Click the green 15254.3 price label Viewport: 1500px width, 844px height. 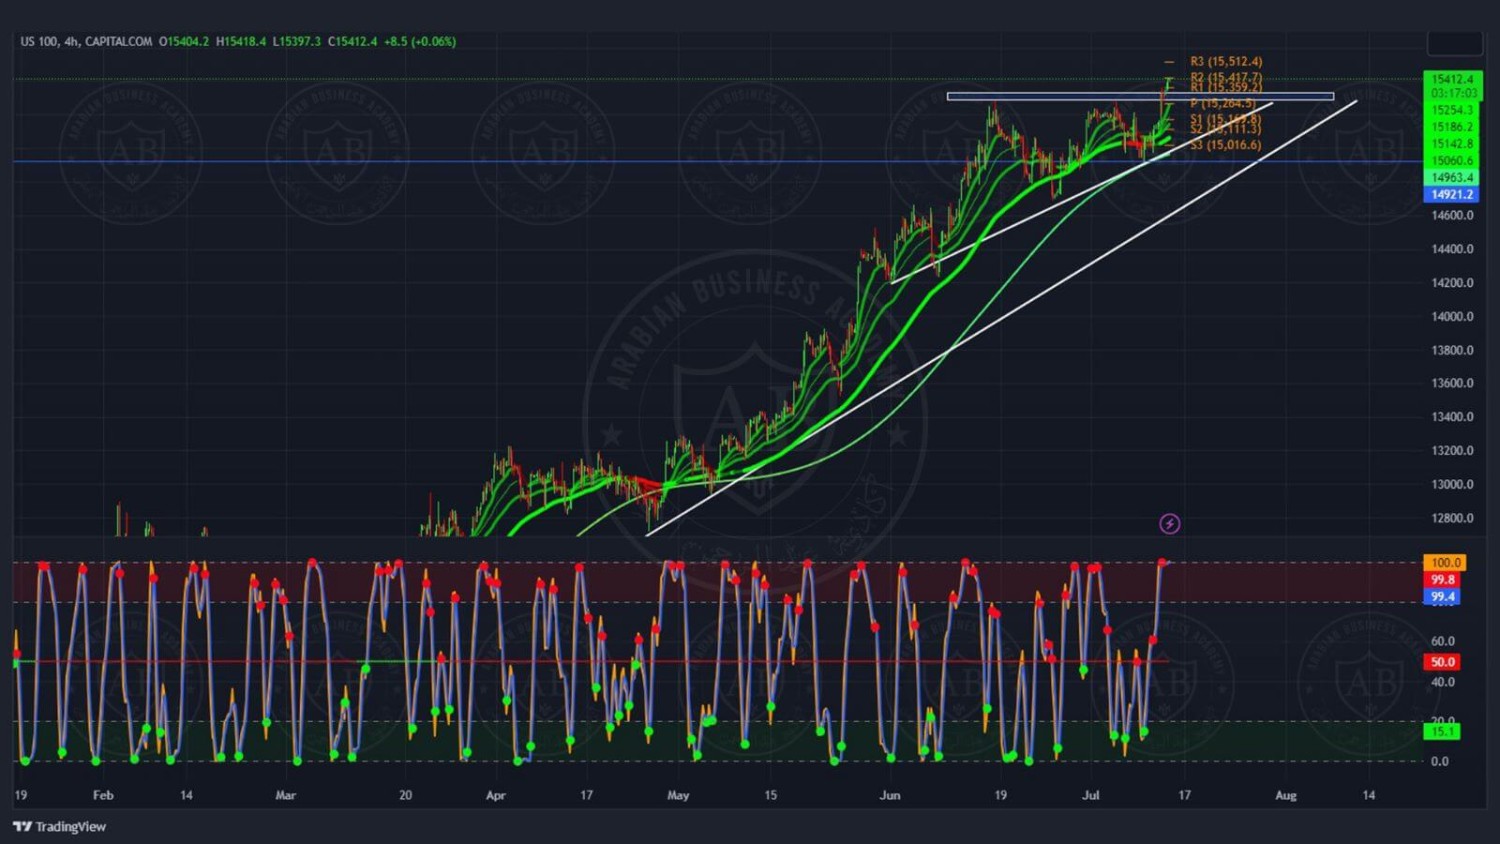click(x=1452, y=110)
